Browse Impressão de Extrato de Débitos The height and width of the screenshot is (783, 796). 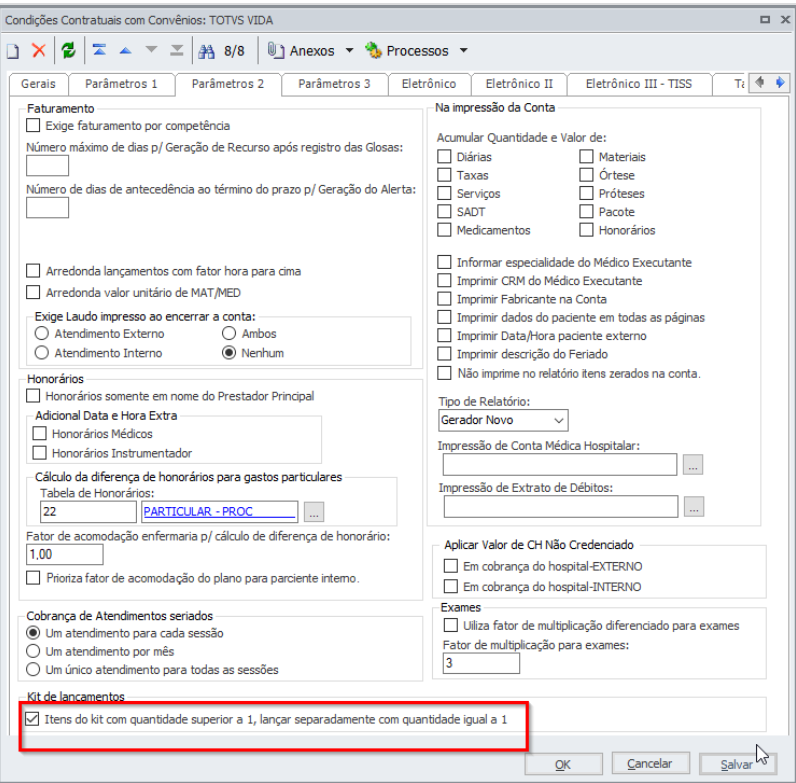point(694,506)
